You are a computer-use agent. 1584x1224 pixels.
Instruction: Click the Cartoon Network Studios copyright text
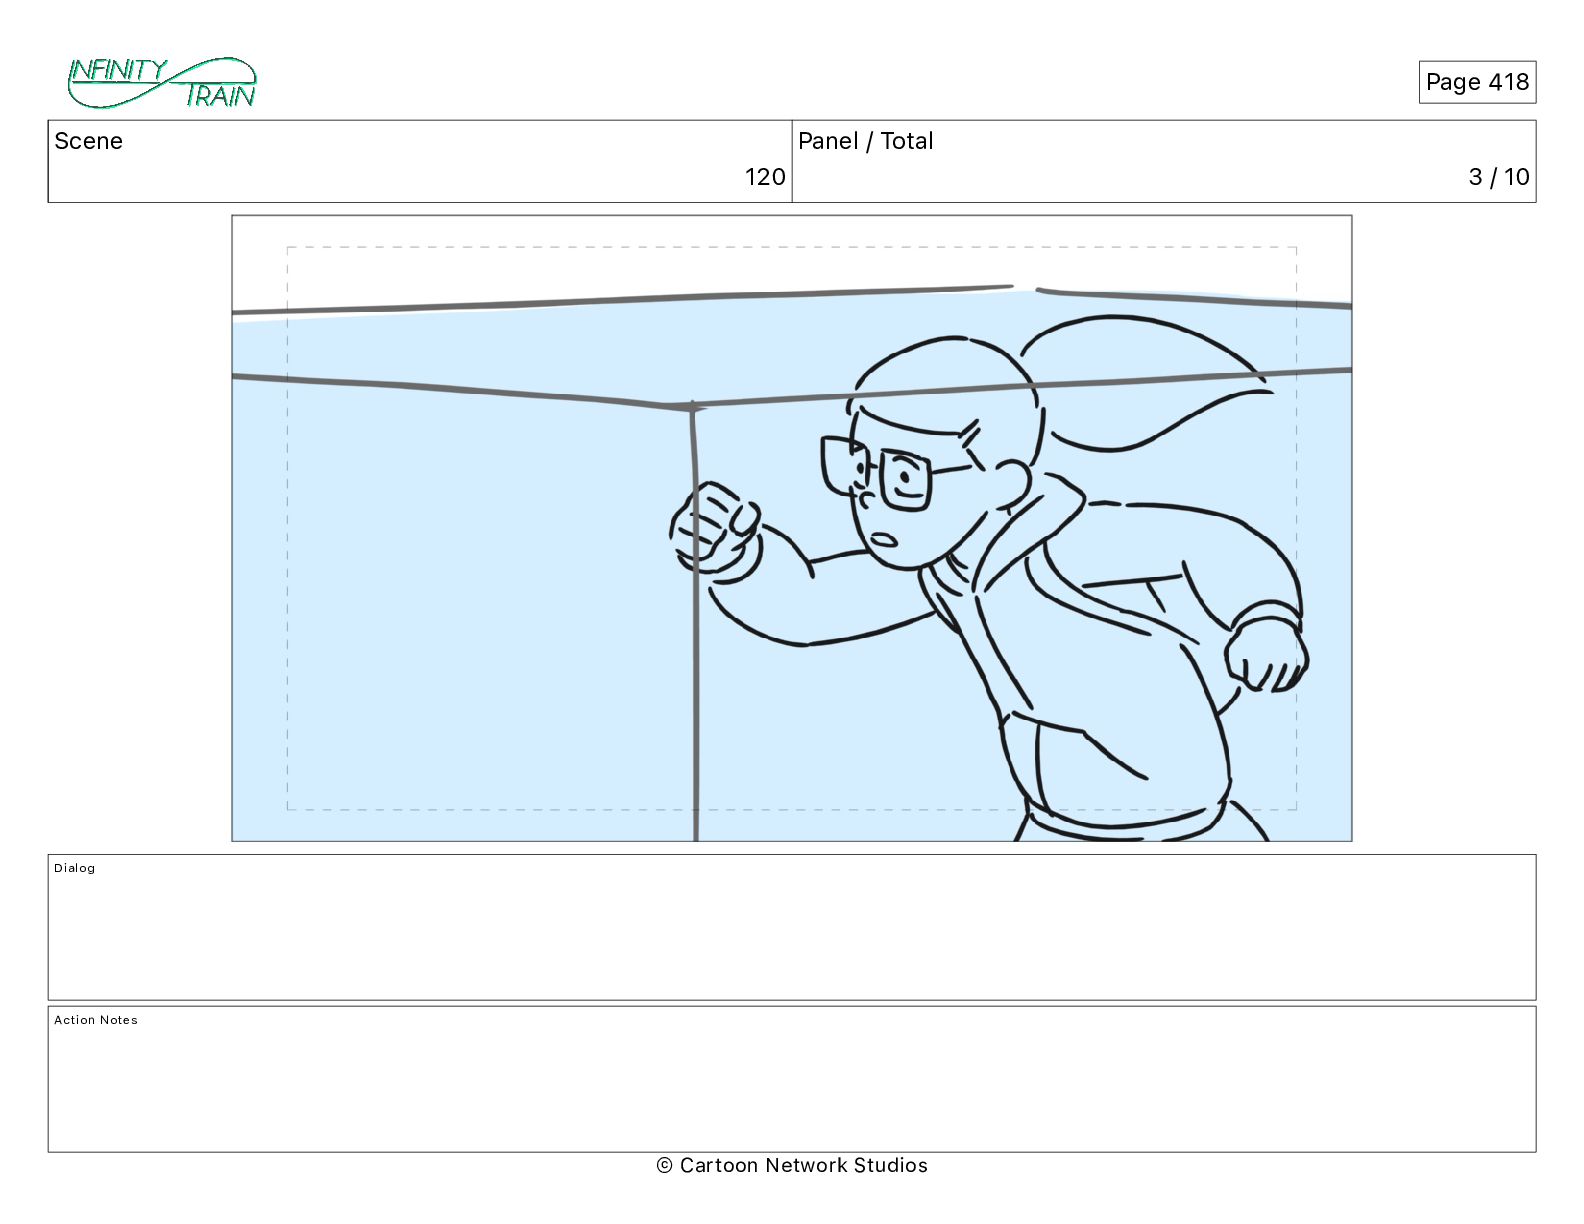[x=792, y=1165]
